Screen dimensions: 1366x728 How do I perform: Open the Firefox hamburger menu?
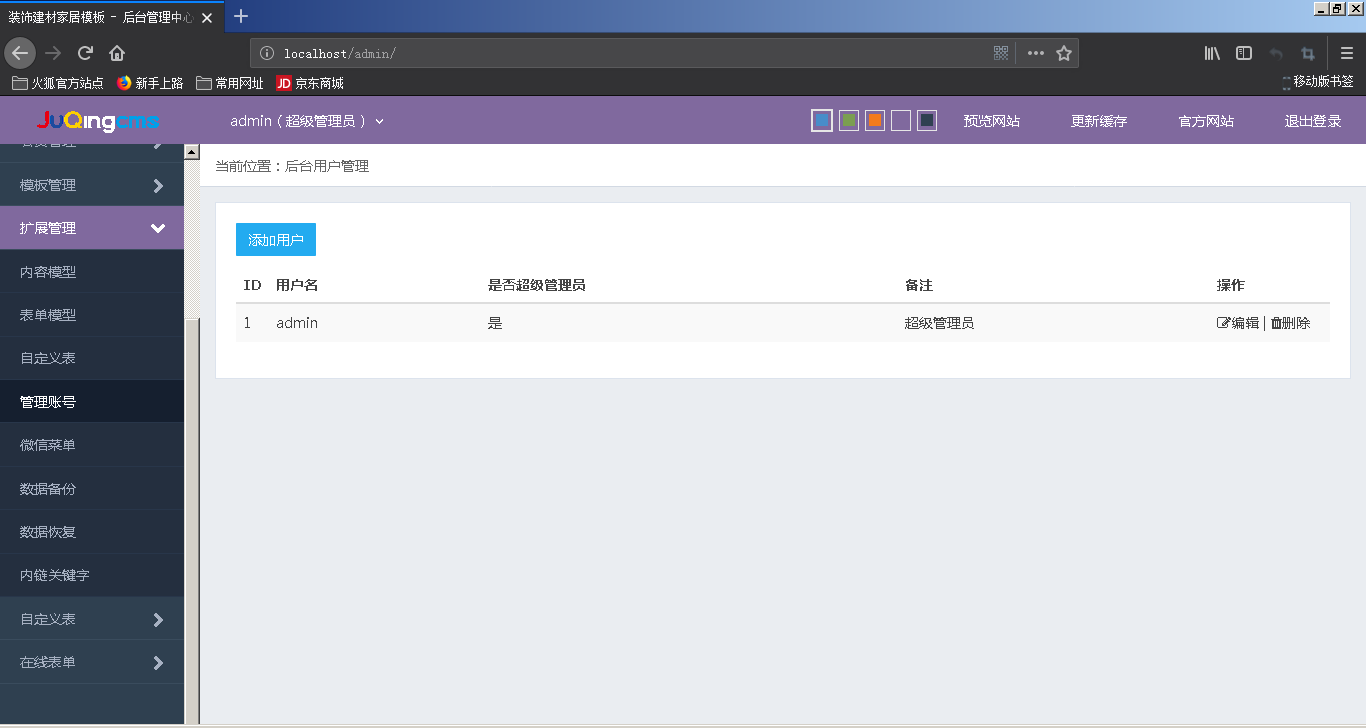1347,53
